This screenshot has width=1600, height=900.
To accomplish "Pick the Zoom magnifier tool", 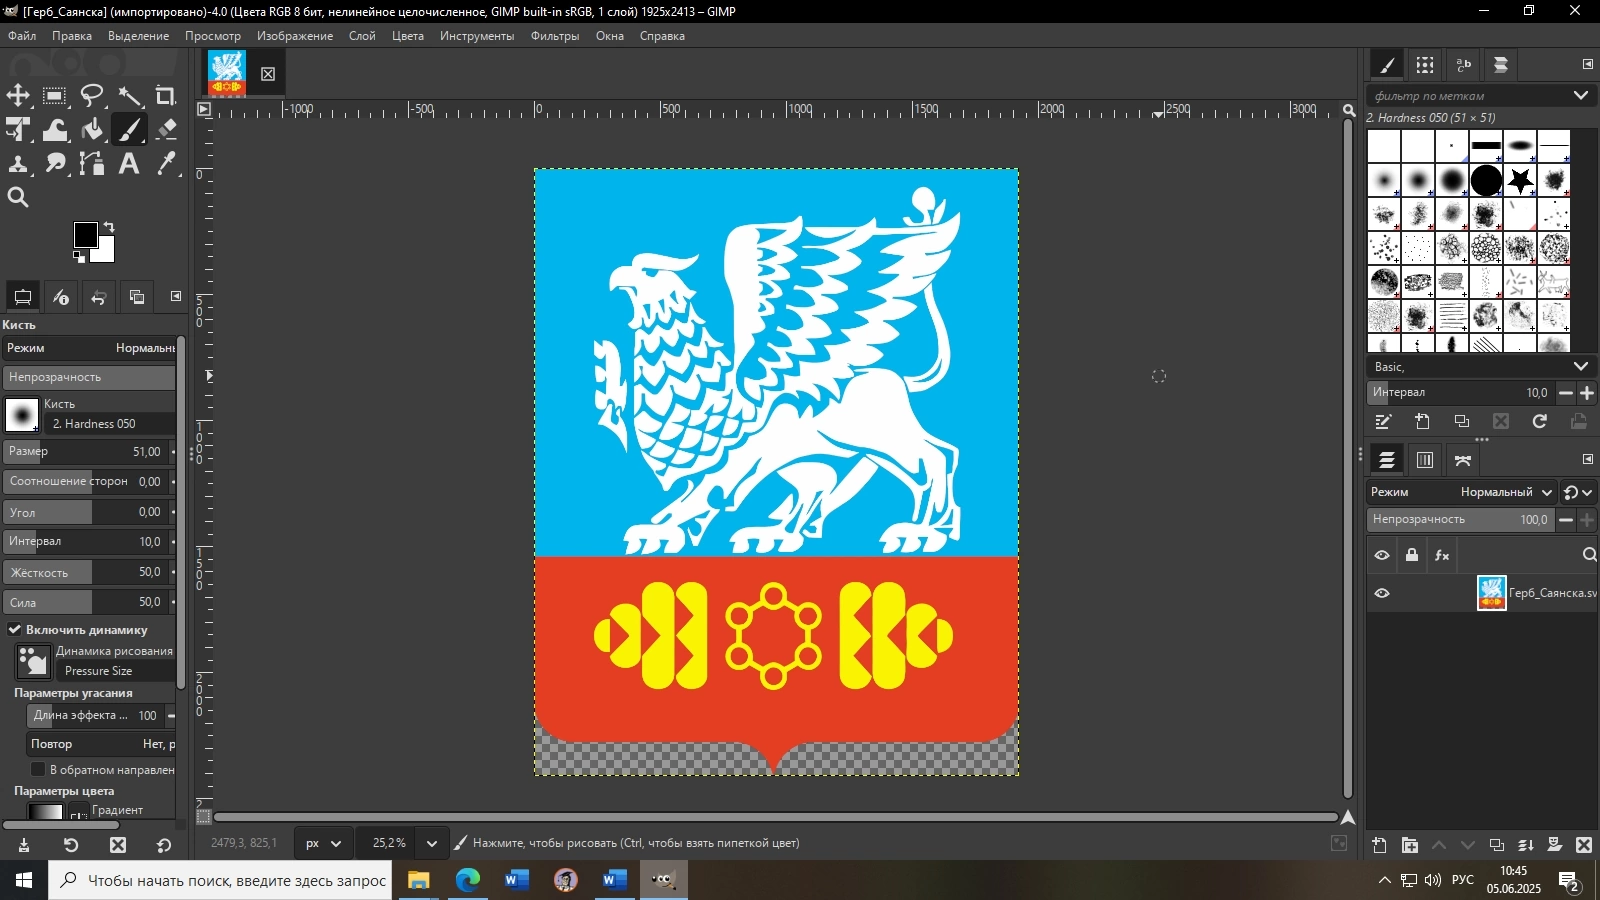I will 18,198.
